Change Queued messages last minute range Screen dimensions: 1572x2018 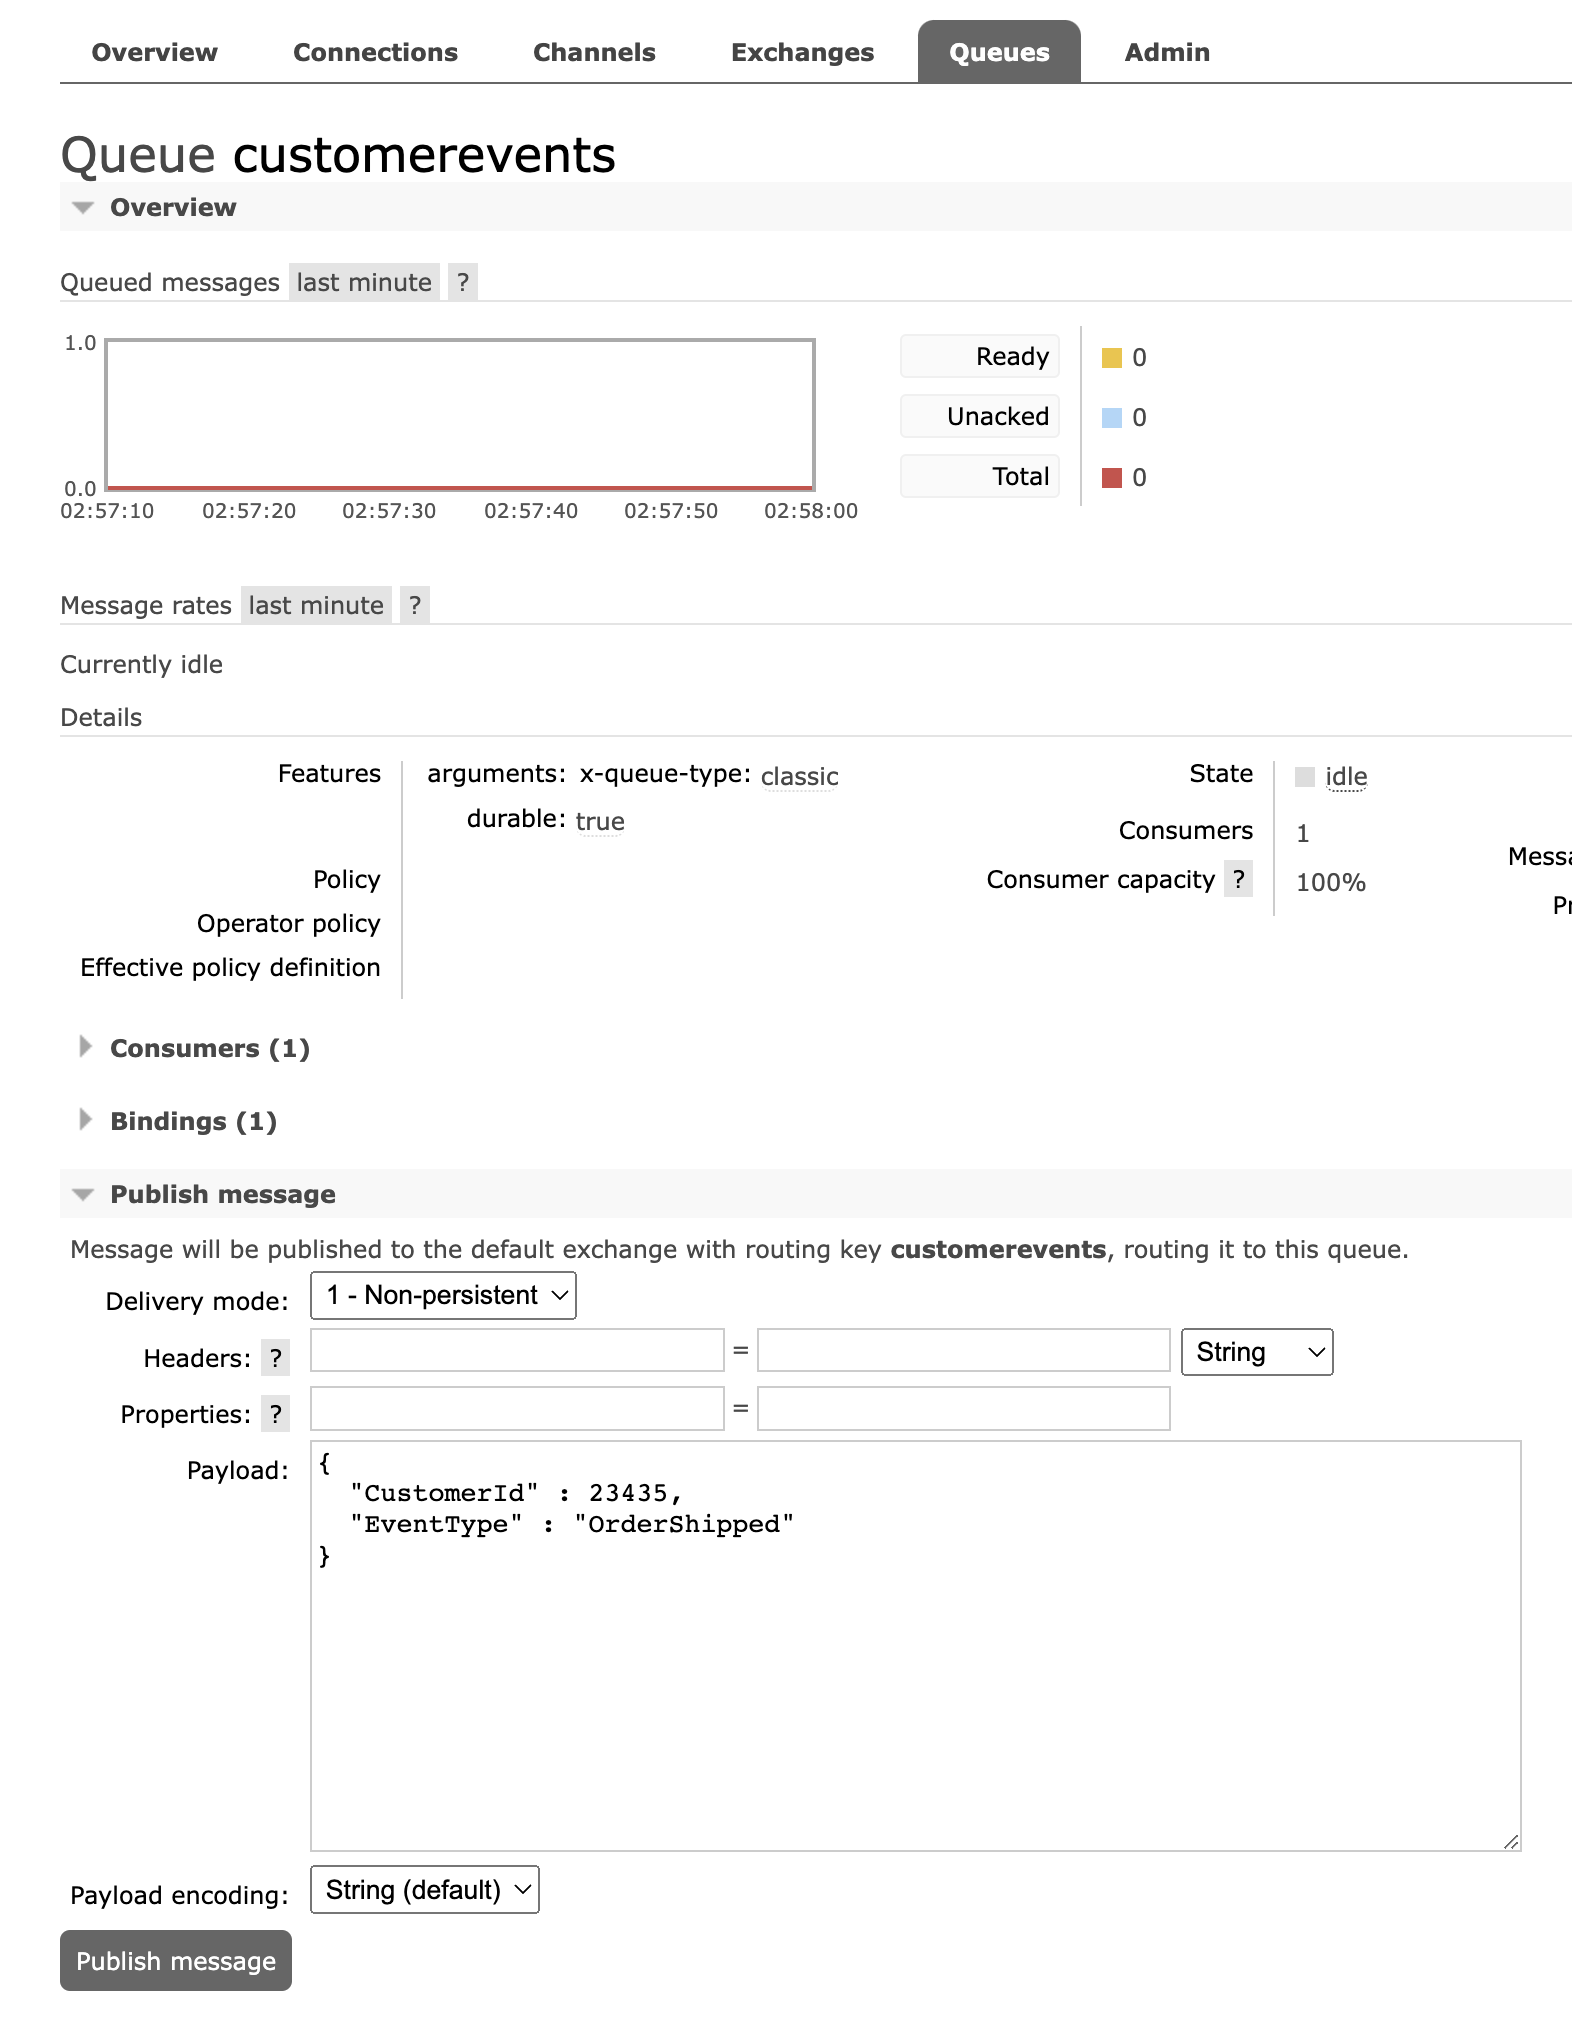[x=364, y=282]
